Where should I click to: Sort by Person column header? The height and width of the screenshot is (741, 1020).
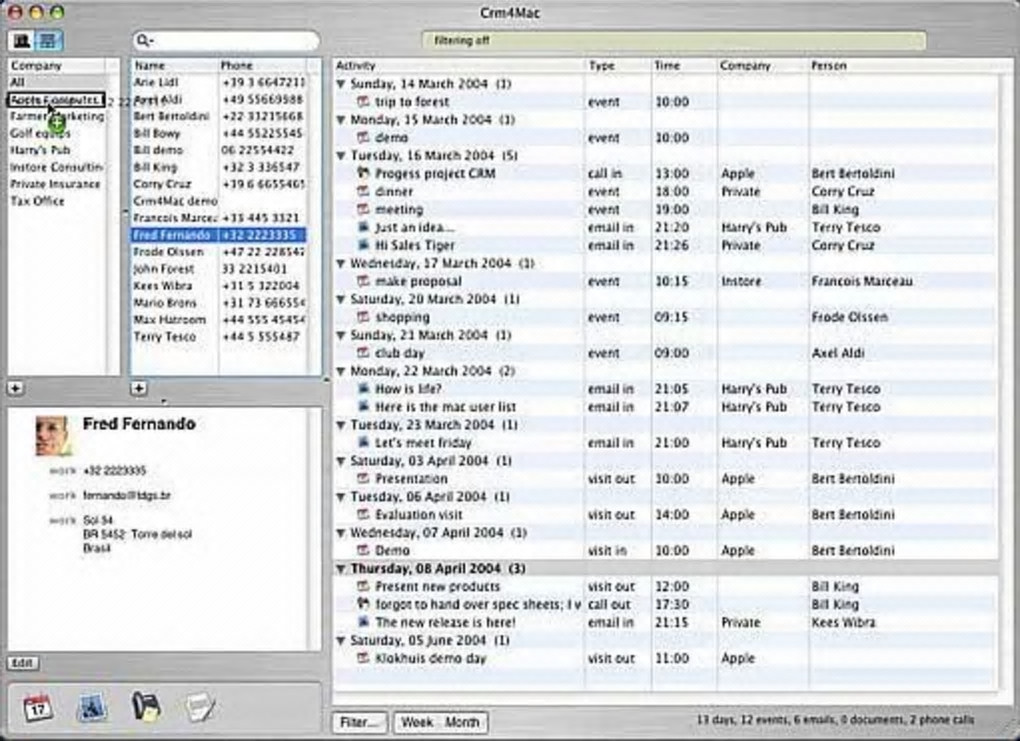902,66
